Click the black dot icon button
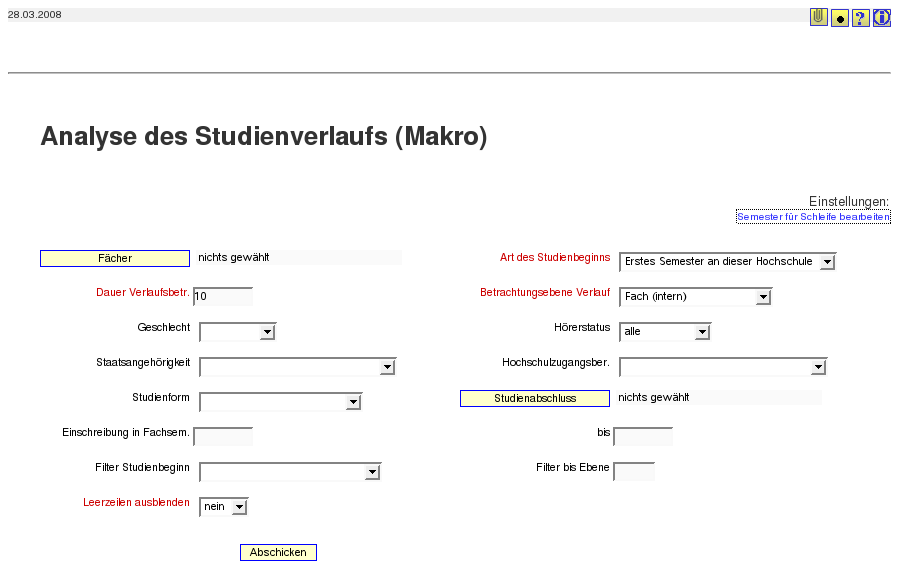 [840, 18]
